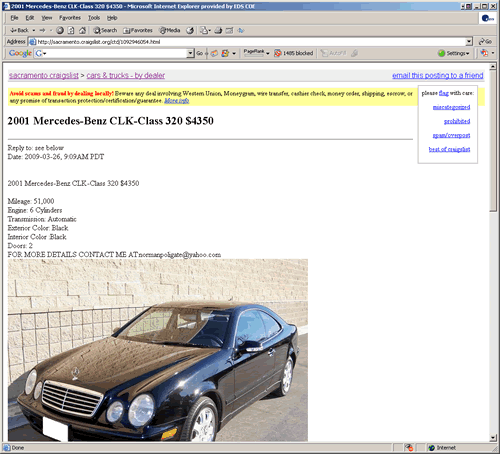Open the Help menu
This screenshot has height=454, width=500.
112,18
